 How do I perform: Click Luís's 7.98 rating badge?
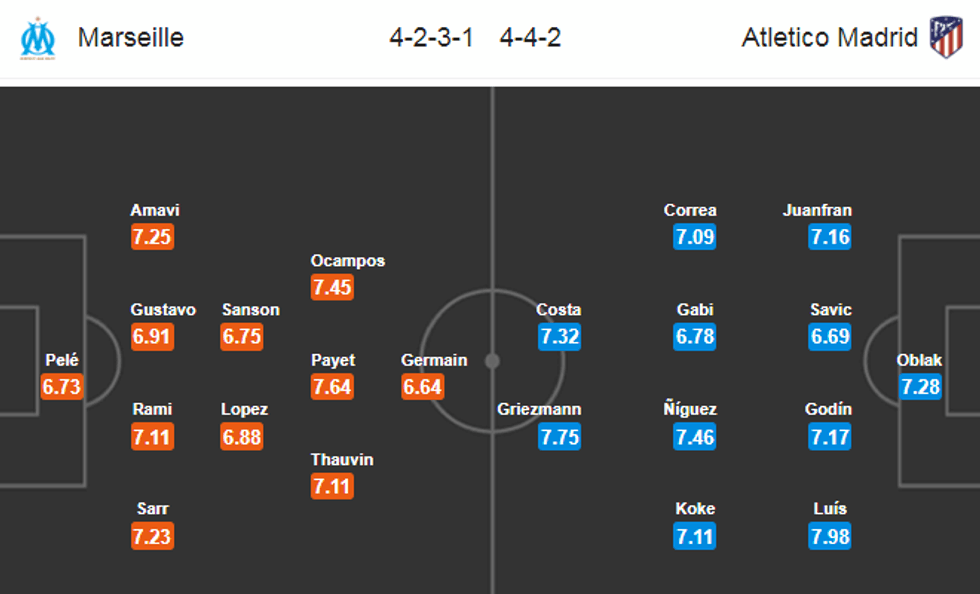pos(830,537)
